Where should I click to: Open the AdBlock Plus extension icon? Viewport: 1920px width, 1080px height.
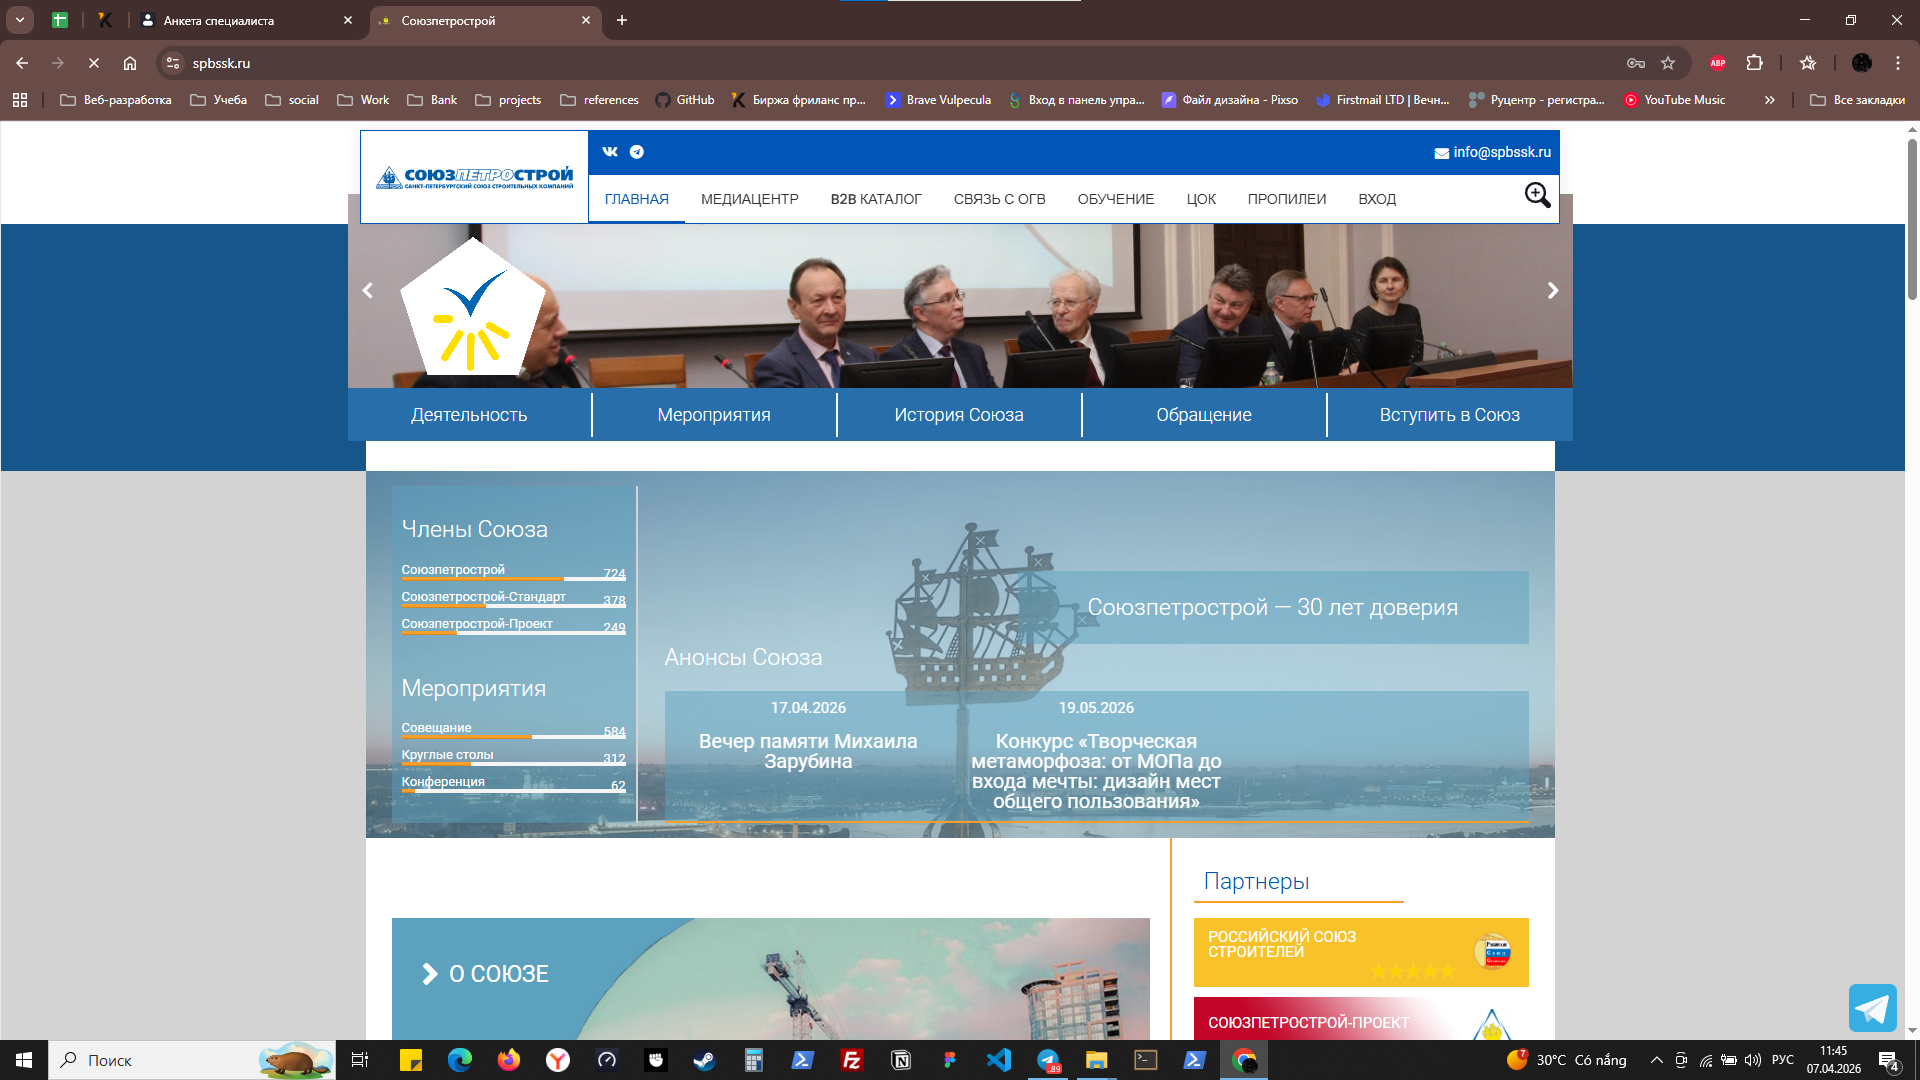coord(1718,63)
